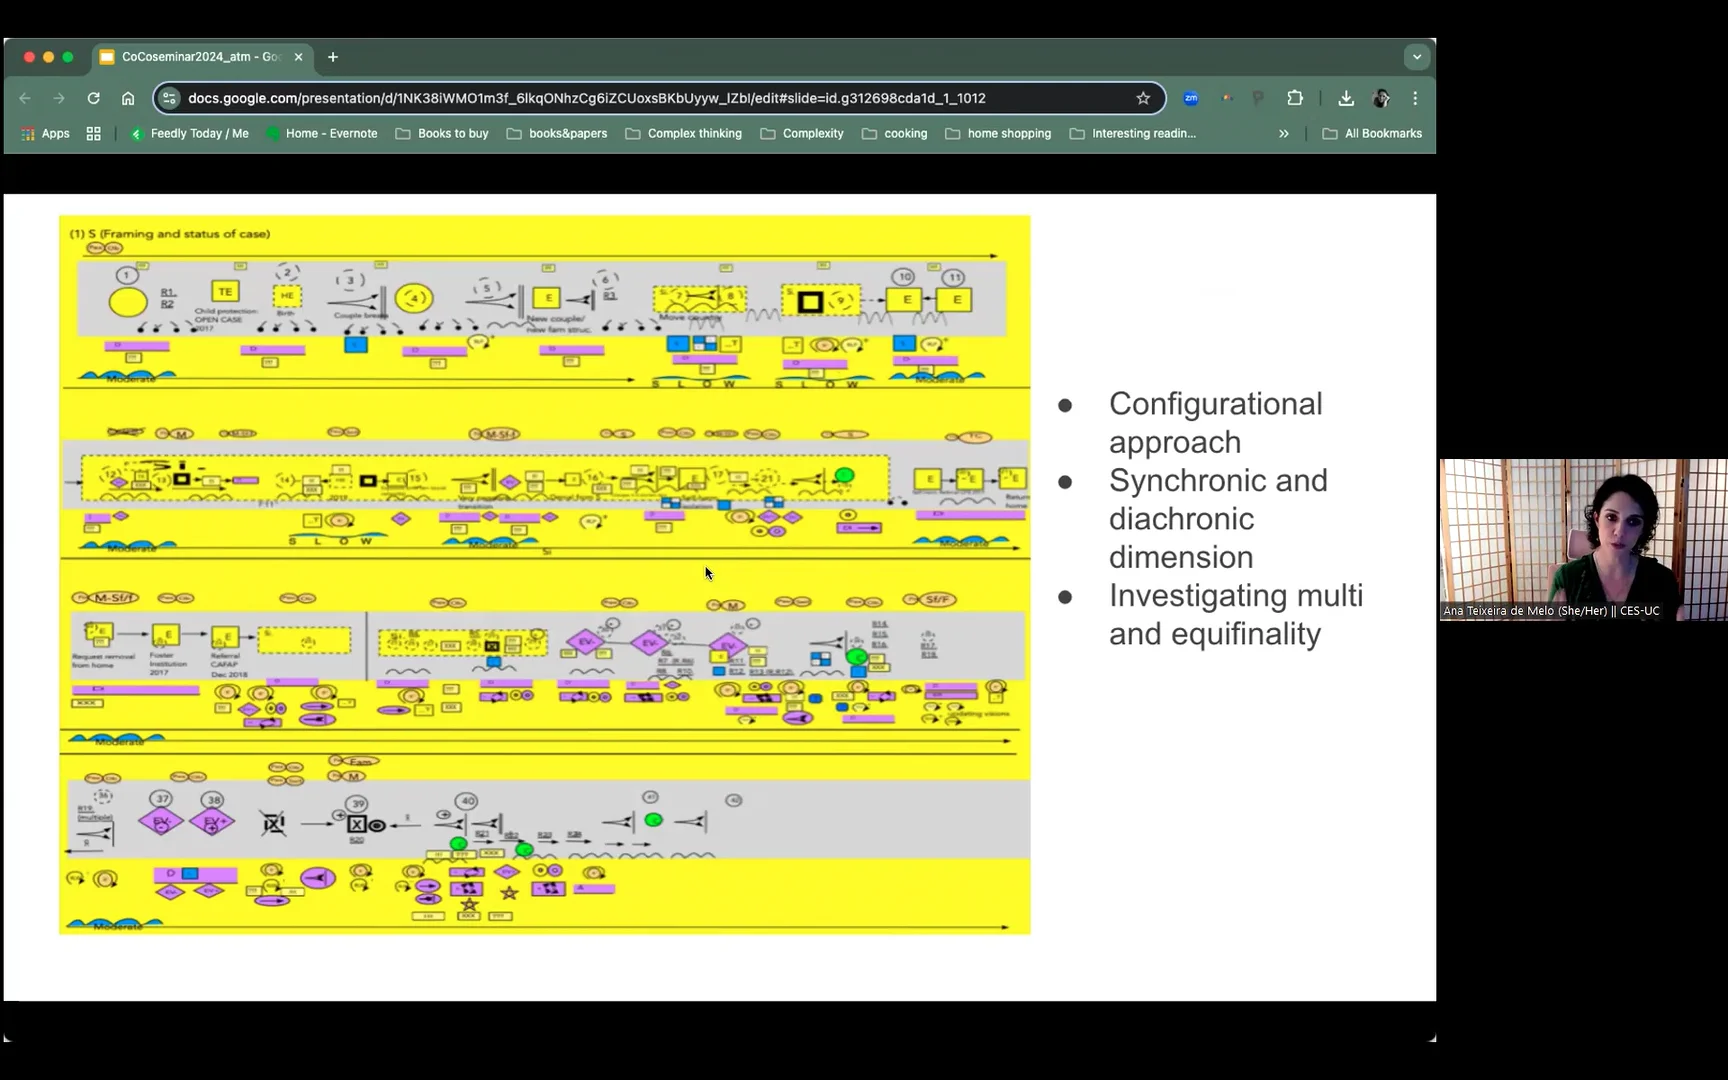Reload the page with the refresh icon
1728x1080 pixels.
click(x=93, y=98)
